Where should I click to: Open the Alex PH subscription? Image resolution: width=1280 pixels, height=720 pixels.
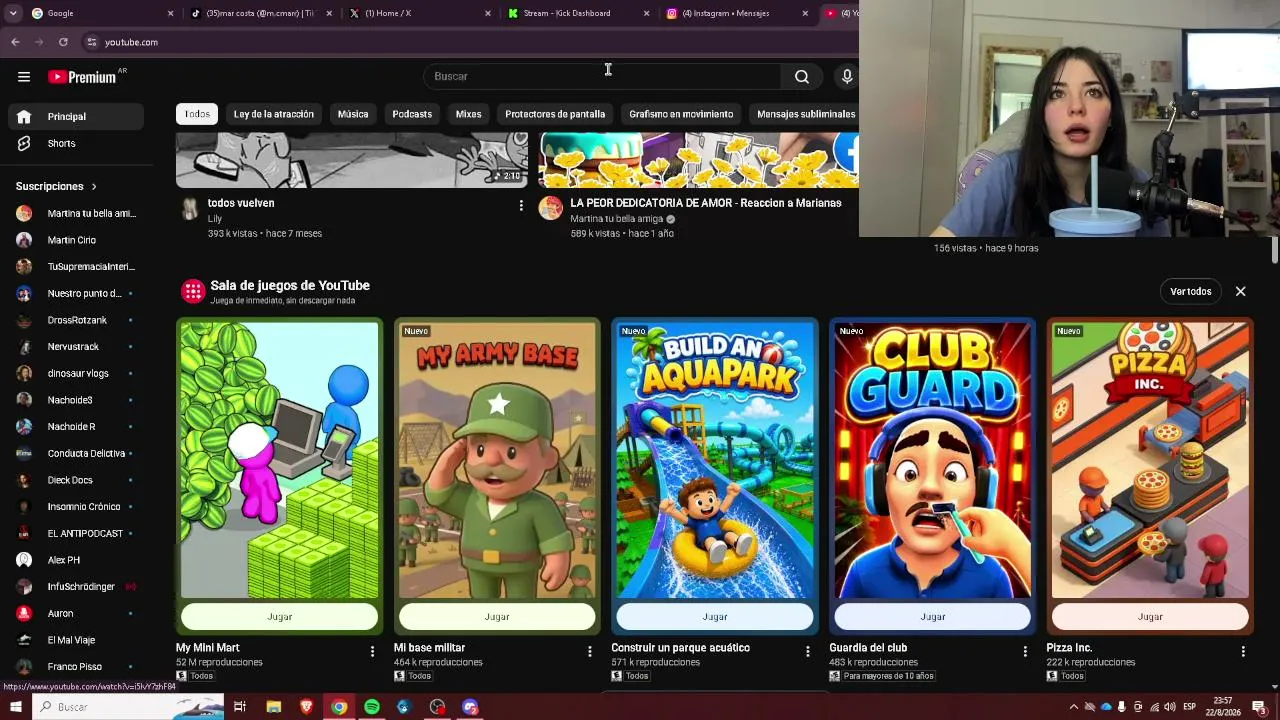tap(76, 560)
